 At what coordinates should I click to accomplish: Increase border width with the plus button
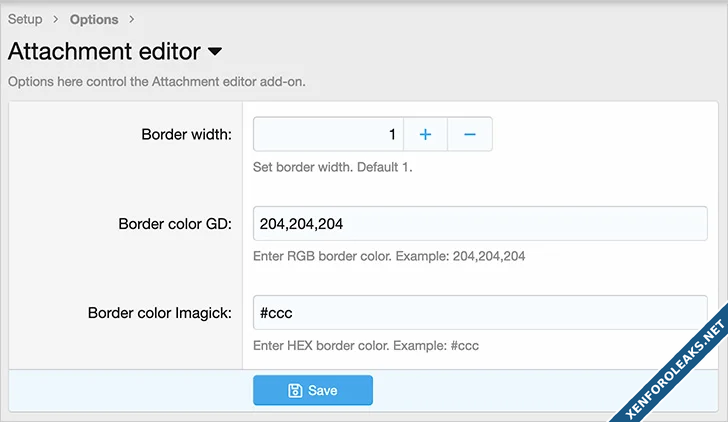(x=425, y=134)
